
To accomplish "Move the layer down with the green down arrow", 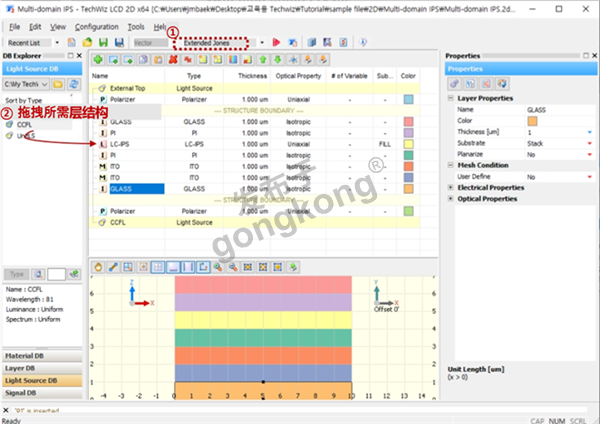I will (x=278, y=60).
